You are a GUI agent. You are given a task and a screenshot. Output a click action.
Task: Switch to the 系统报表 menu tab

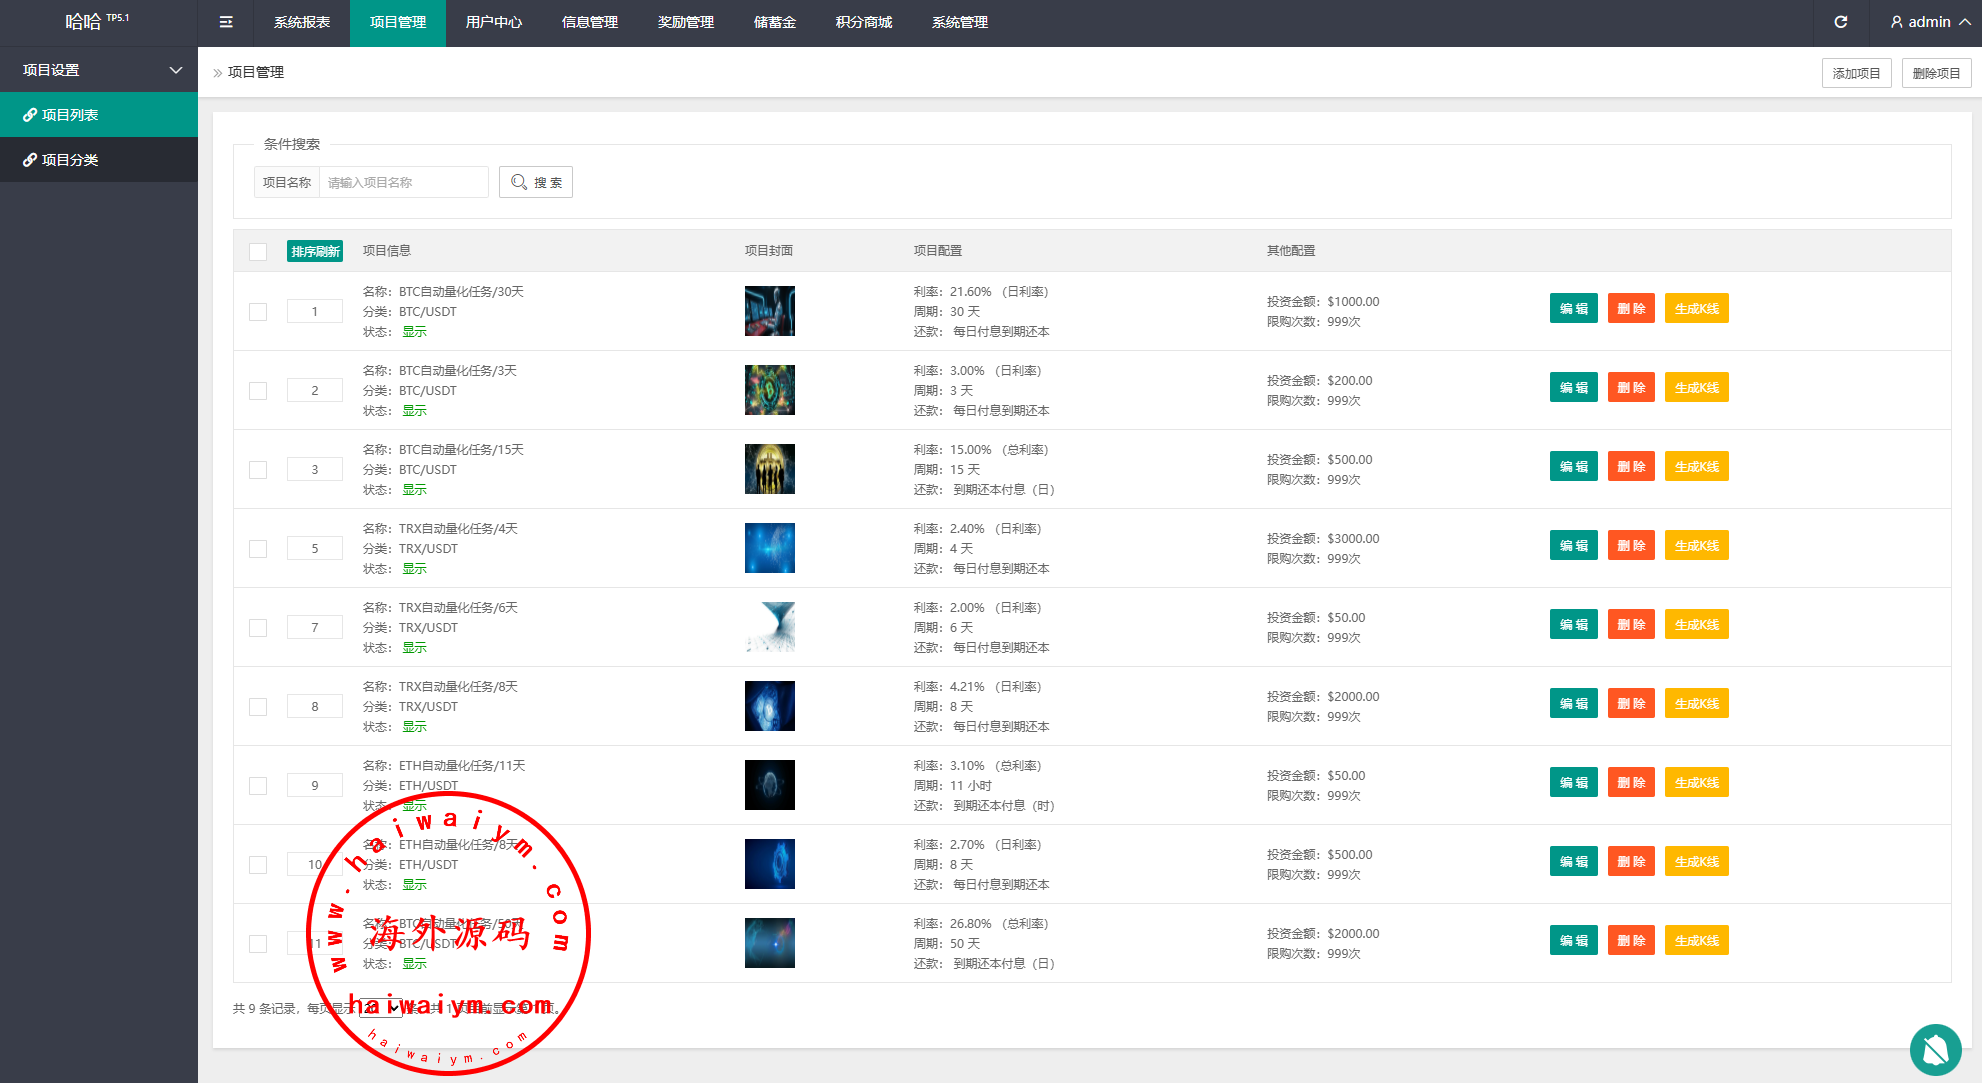coord(301,22)
